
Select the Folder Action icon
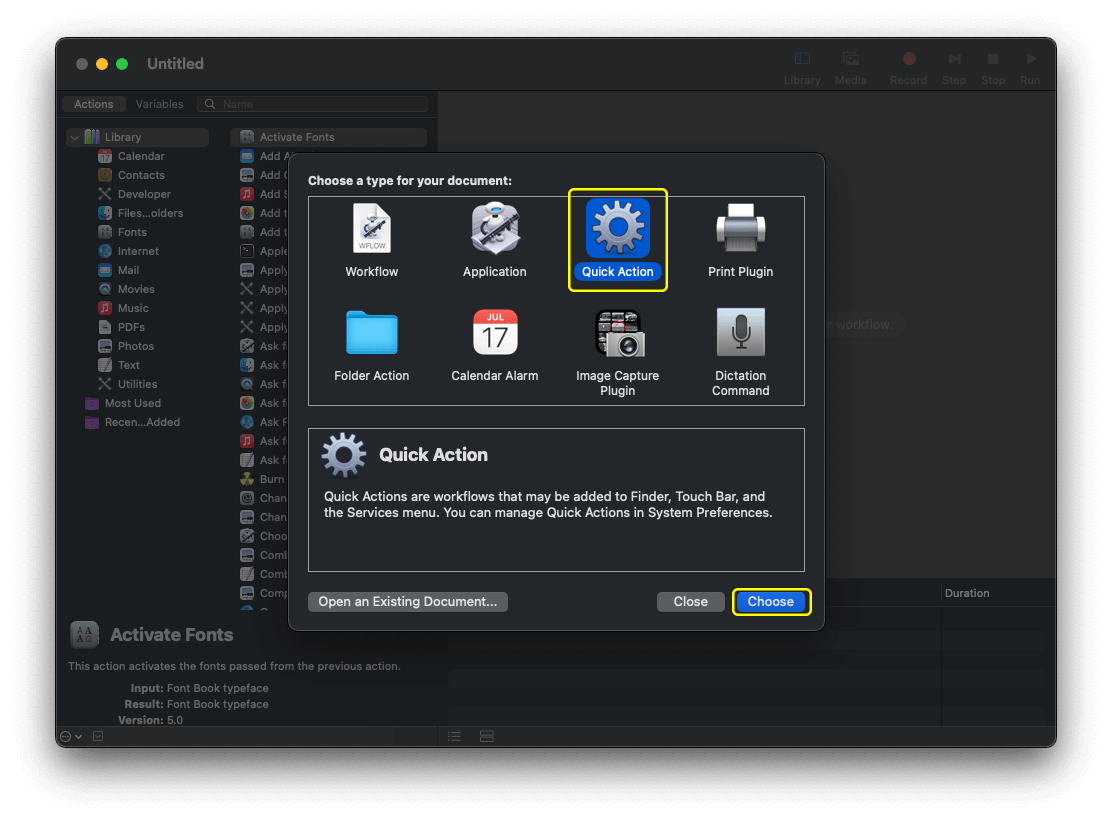pos(371,333)
